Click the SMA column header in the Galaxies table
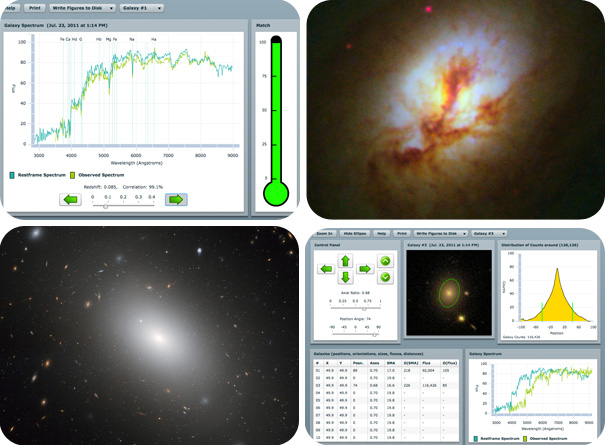 pos(390,363)
